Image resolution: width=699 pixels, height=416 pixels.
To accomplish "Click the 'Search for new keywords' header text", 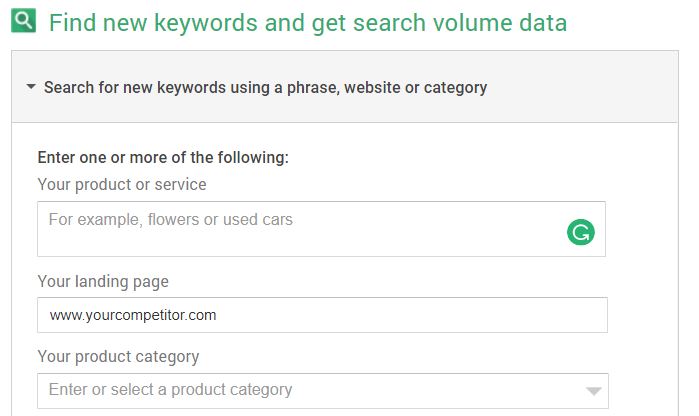I will click(150, 88).
